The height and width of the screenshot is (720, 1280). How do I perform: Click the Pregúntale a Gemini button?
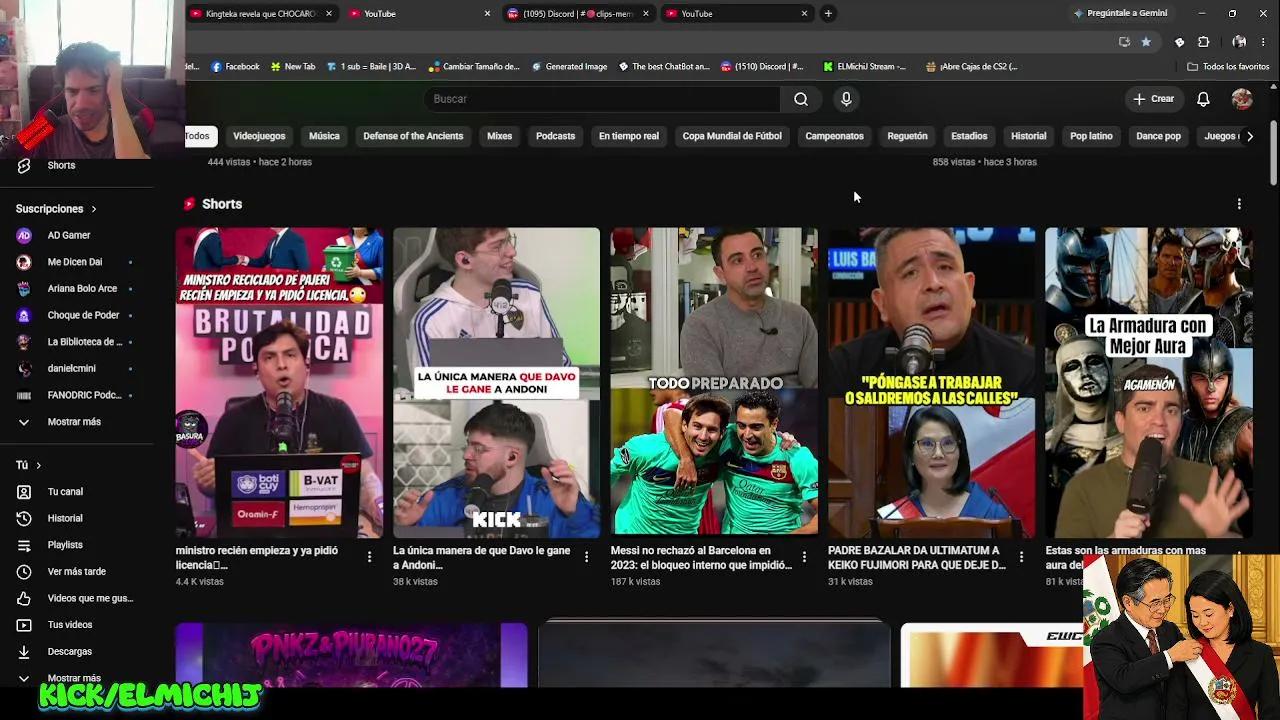[1120, 14]
